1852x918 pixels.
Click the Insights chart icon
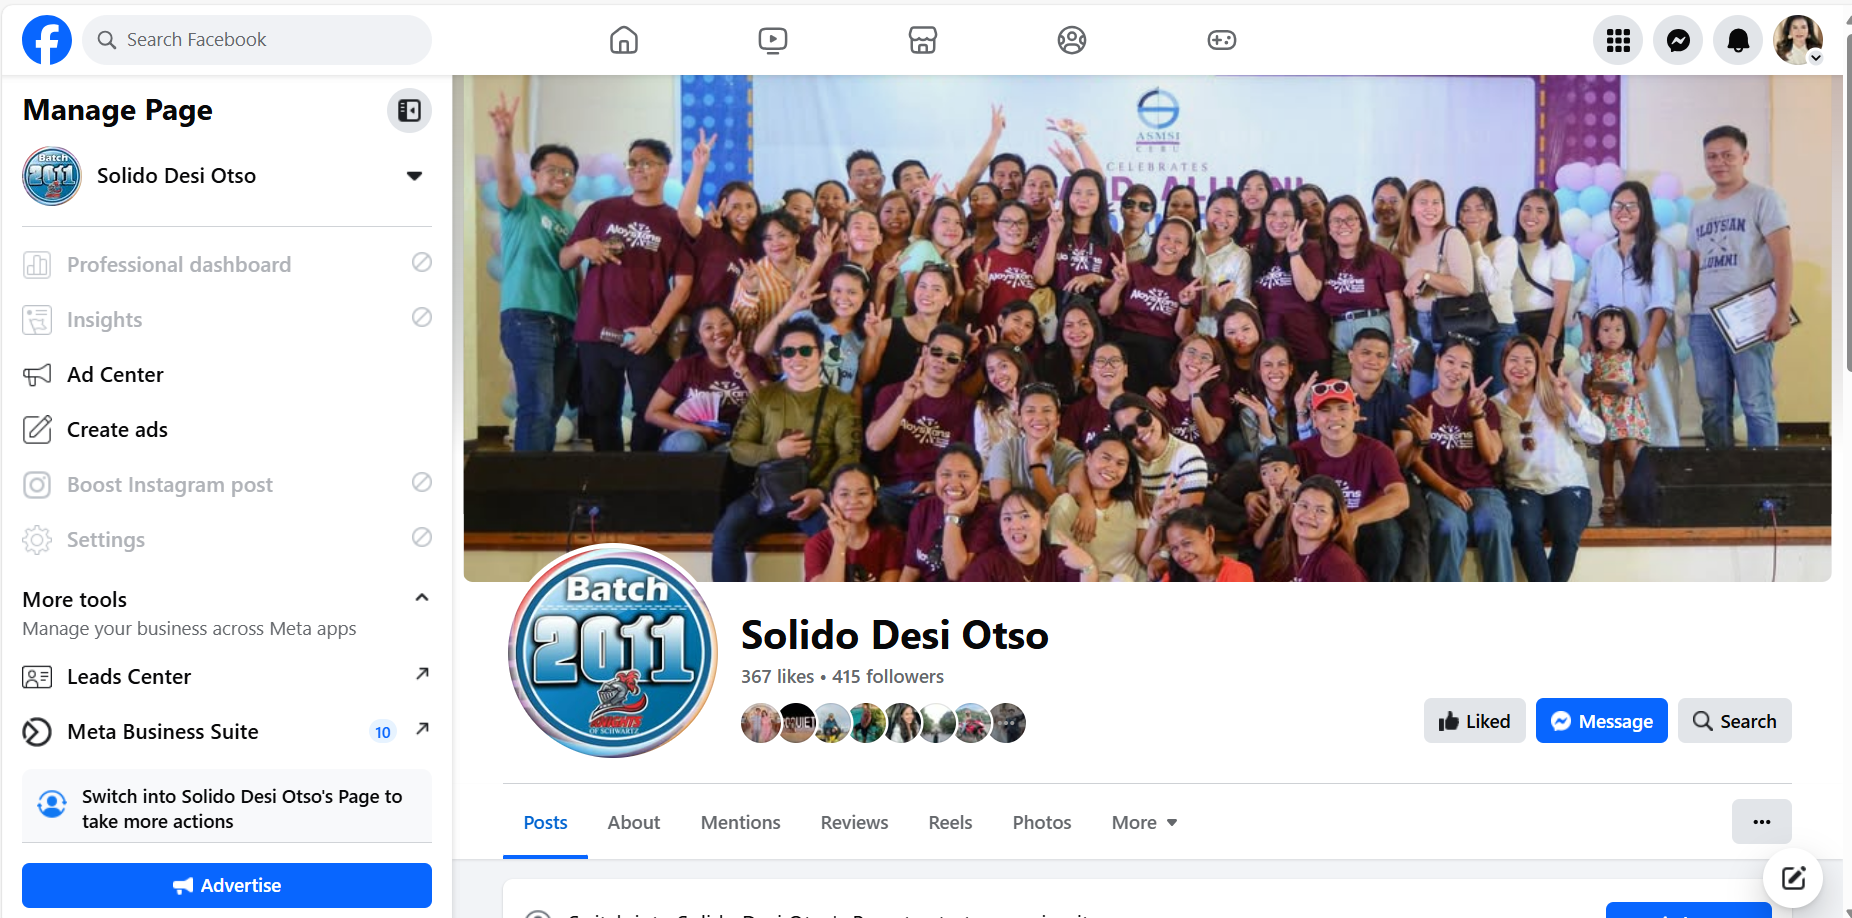(x=37, y=320)
